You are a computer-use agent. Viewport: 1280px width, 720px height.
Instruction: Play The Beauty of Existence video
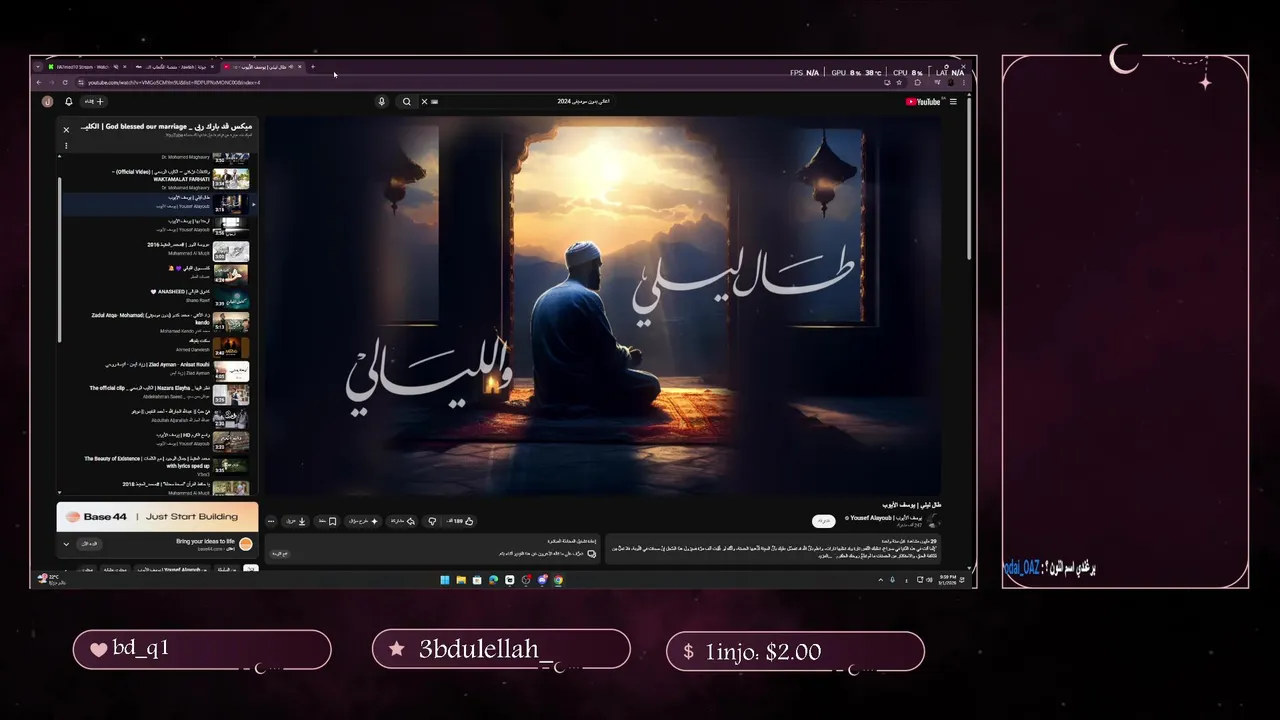click(x=156, y=464)
